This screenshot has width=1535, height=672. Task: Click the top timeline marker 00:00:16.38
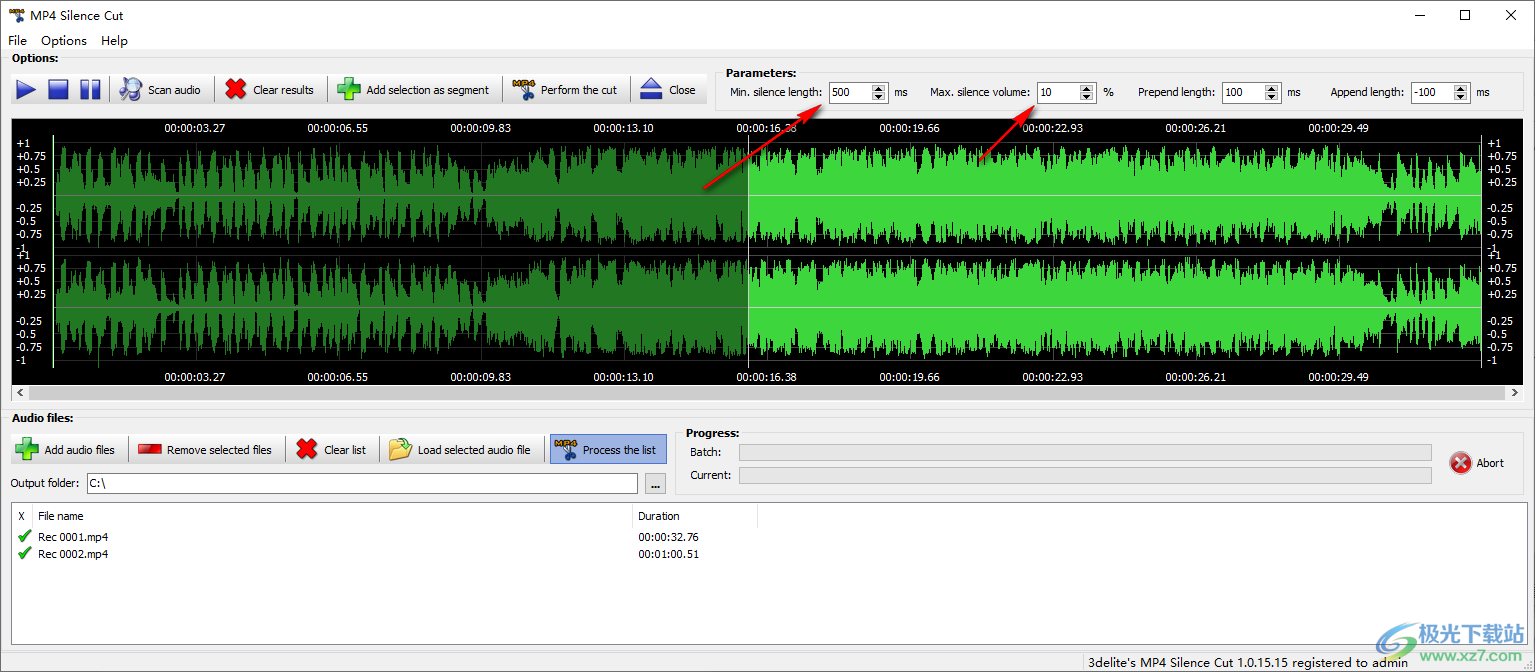tap(767, 128)
